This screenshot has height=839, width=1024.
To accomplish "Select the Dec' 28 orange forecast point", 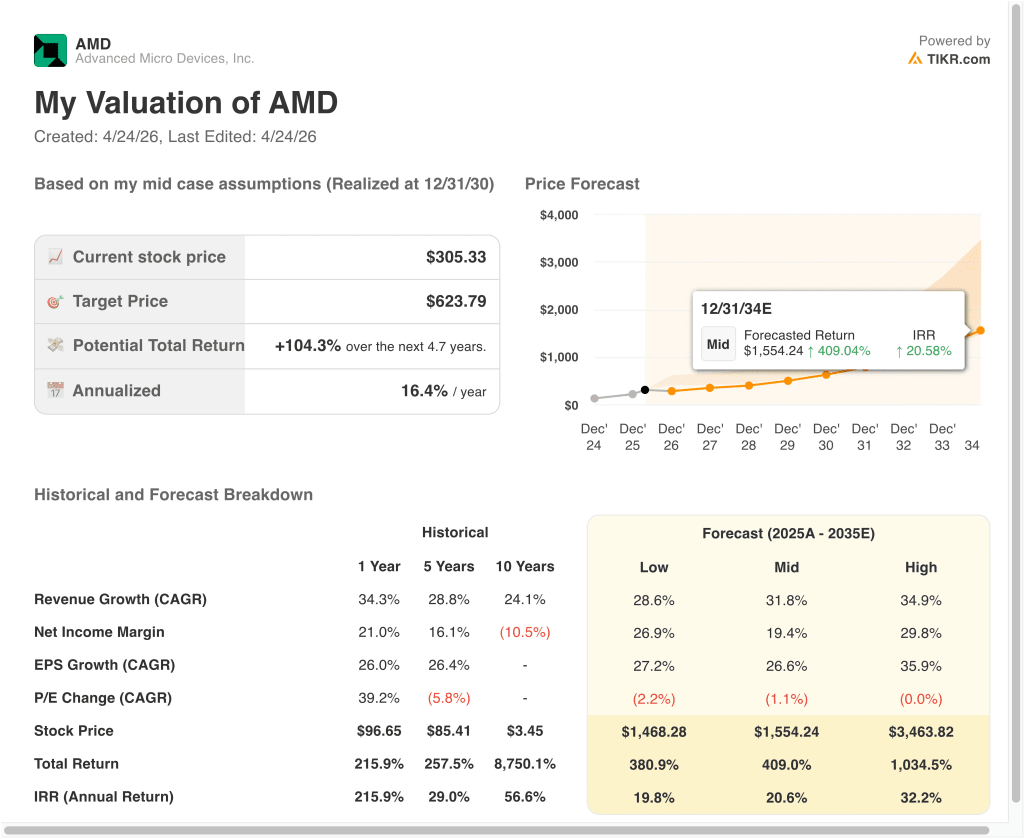I will pos(749,386).
